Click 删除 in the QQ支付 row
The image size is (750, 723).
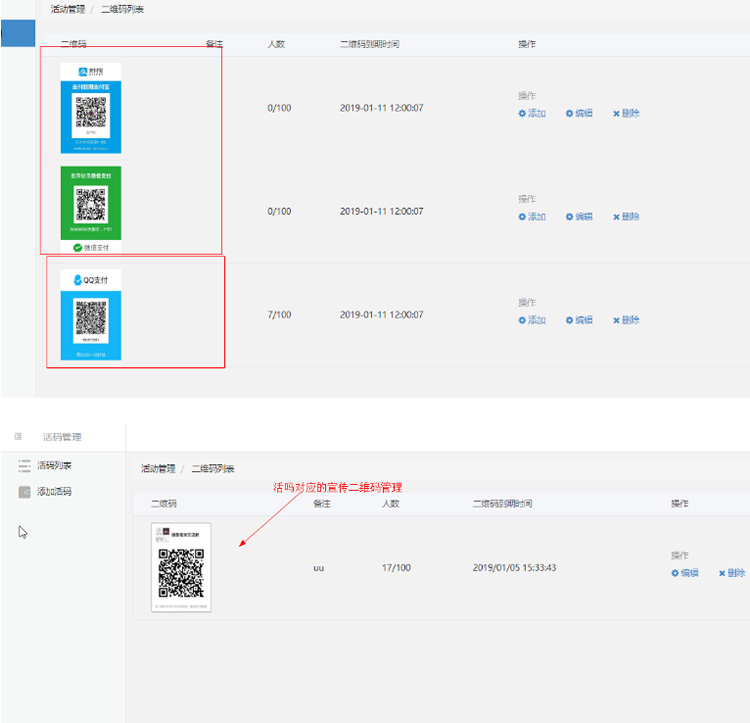tap(626, 320)
